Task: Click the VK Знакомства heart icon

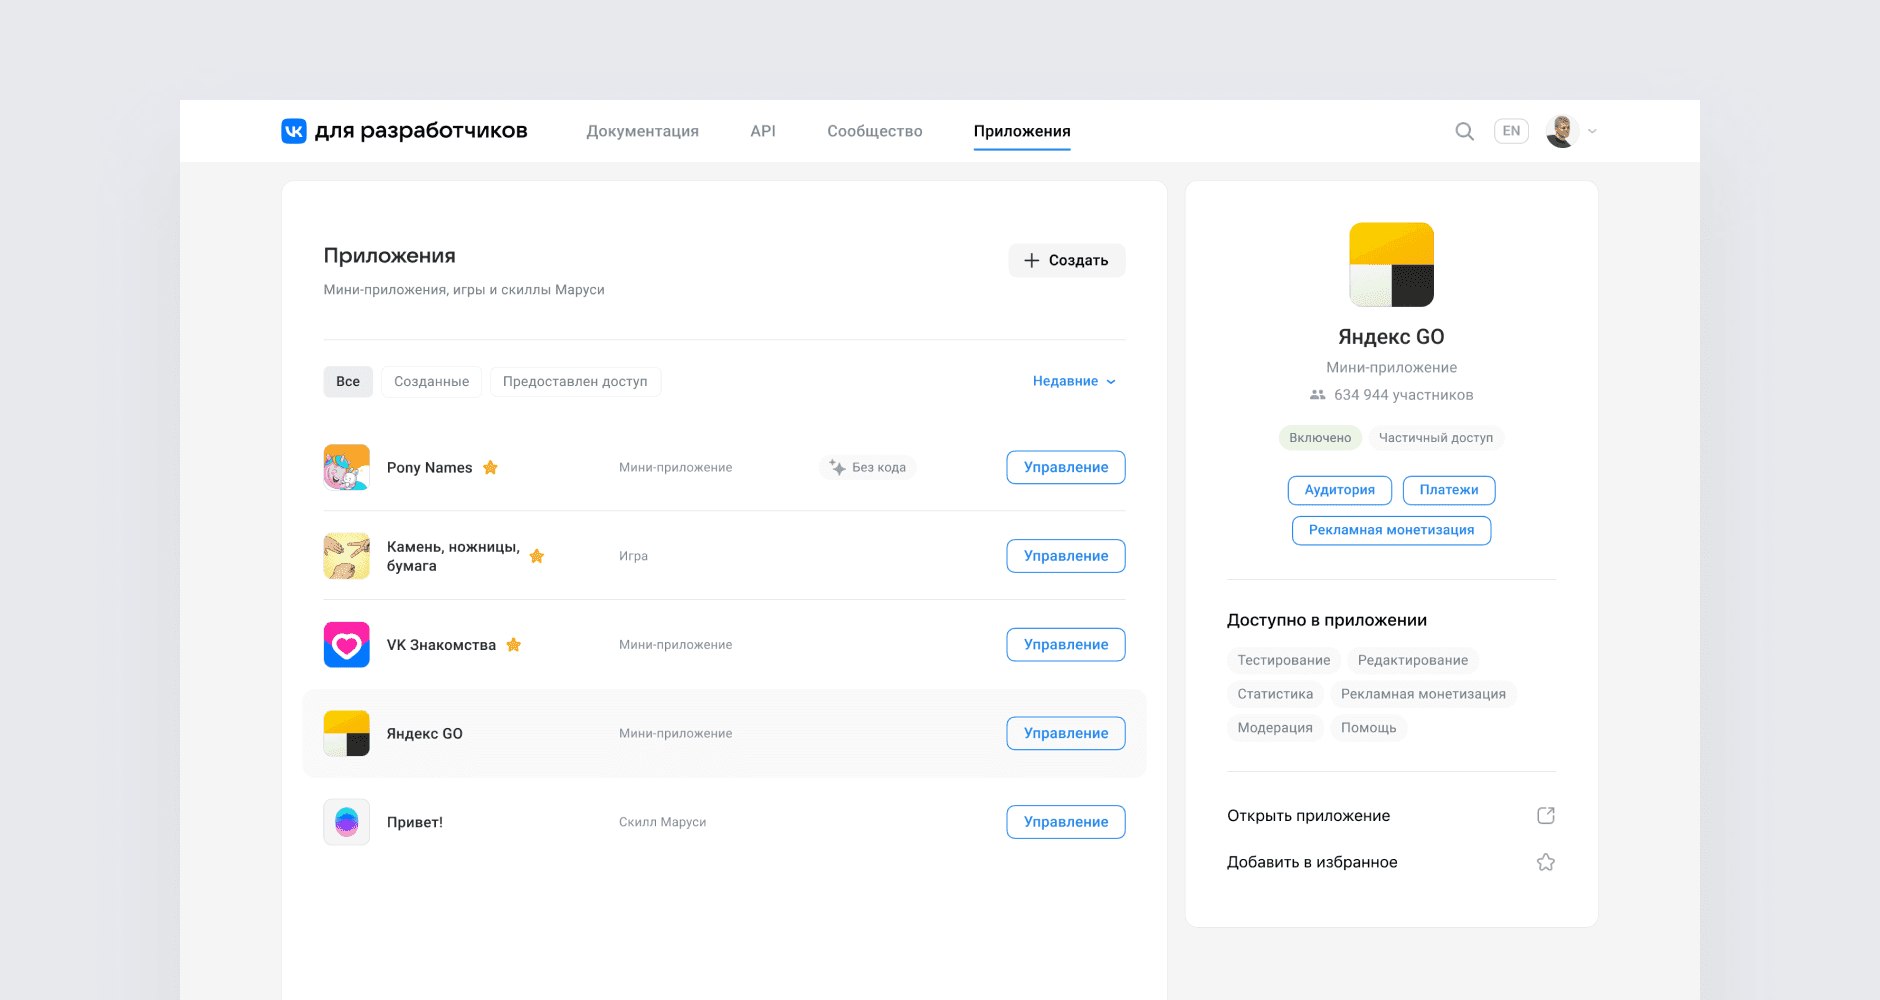Action: 347,645
